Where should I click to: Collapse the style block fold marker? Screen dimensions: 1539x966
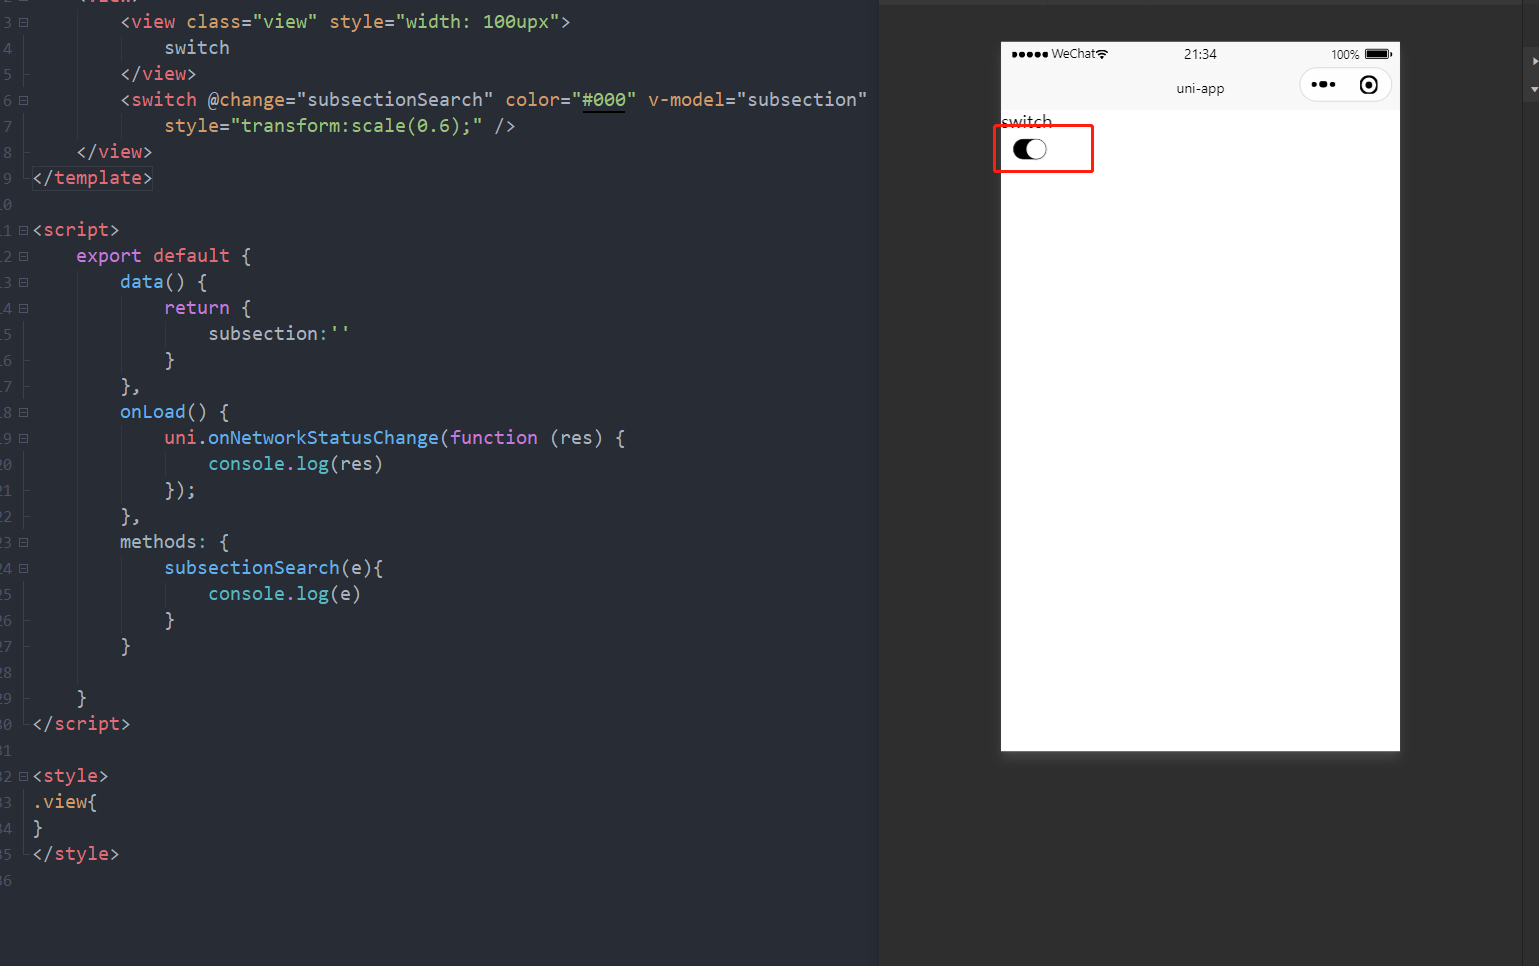pos(23,776)
